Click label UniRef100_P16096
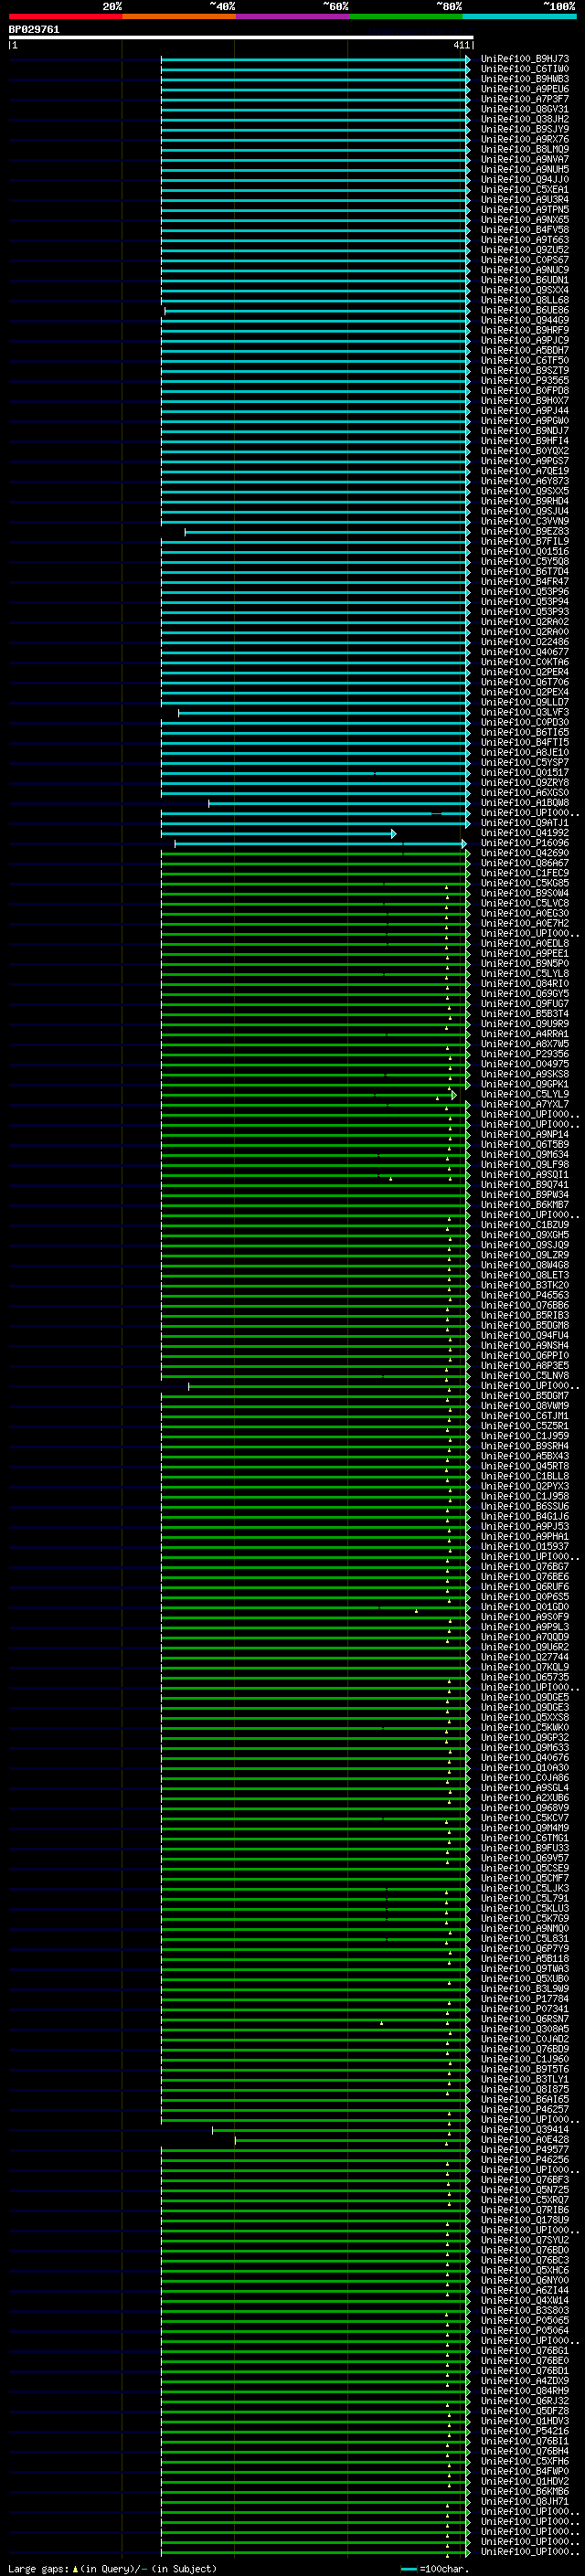This screenshot has height=2576, width=585. [x=525, y=843]
